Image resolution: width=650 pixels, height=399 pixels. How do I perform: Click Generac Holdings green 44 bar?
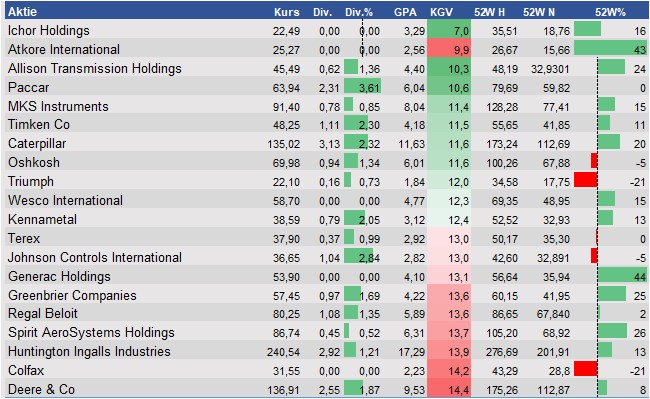coord(622,276)
